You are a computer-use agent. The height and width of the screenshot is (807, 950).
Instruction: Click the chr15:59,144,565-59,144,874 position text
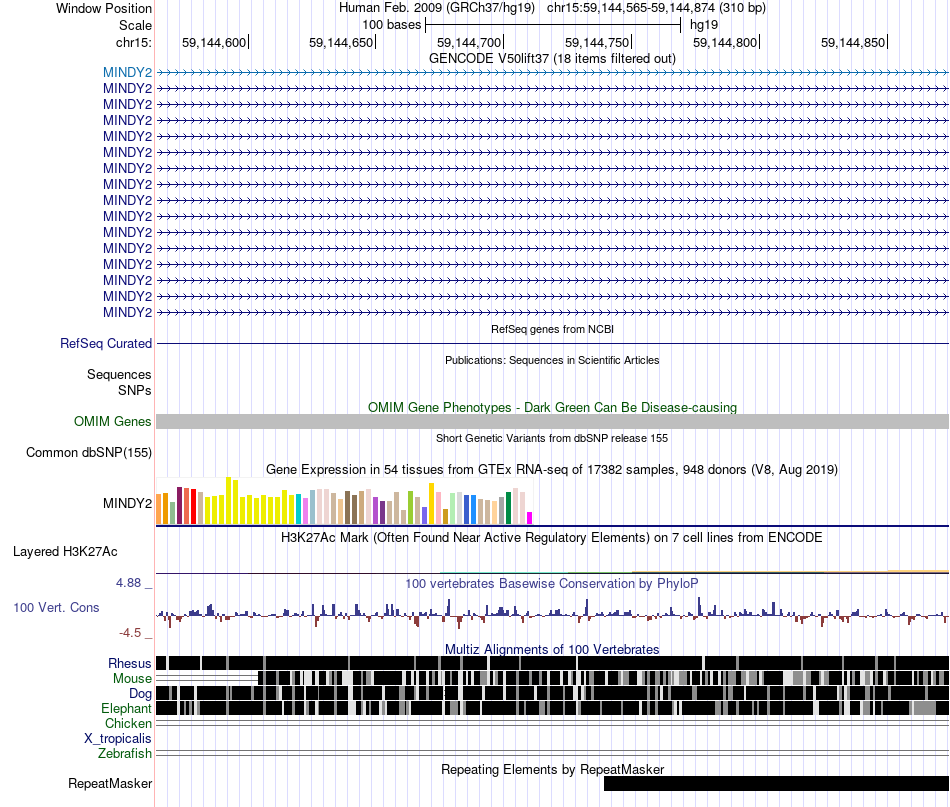click(x=656, y=8)
